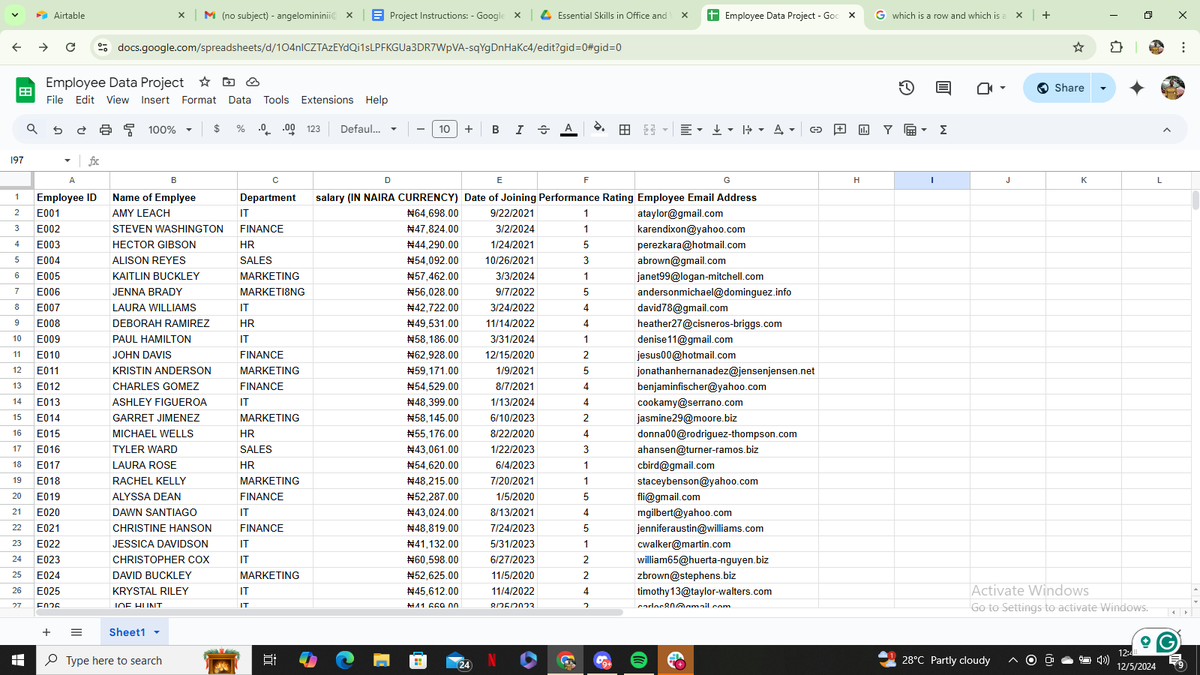Open the Gemini sparkle icon
This screenshot has width=1200, height=675.
(x=1137, y=88)
